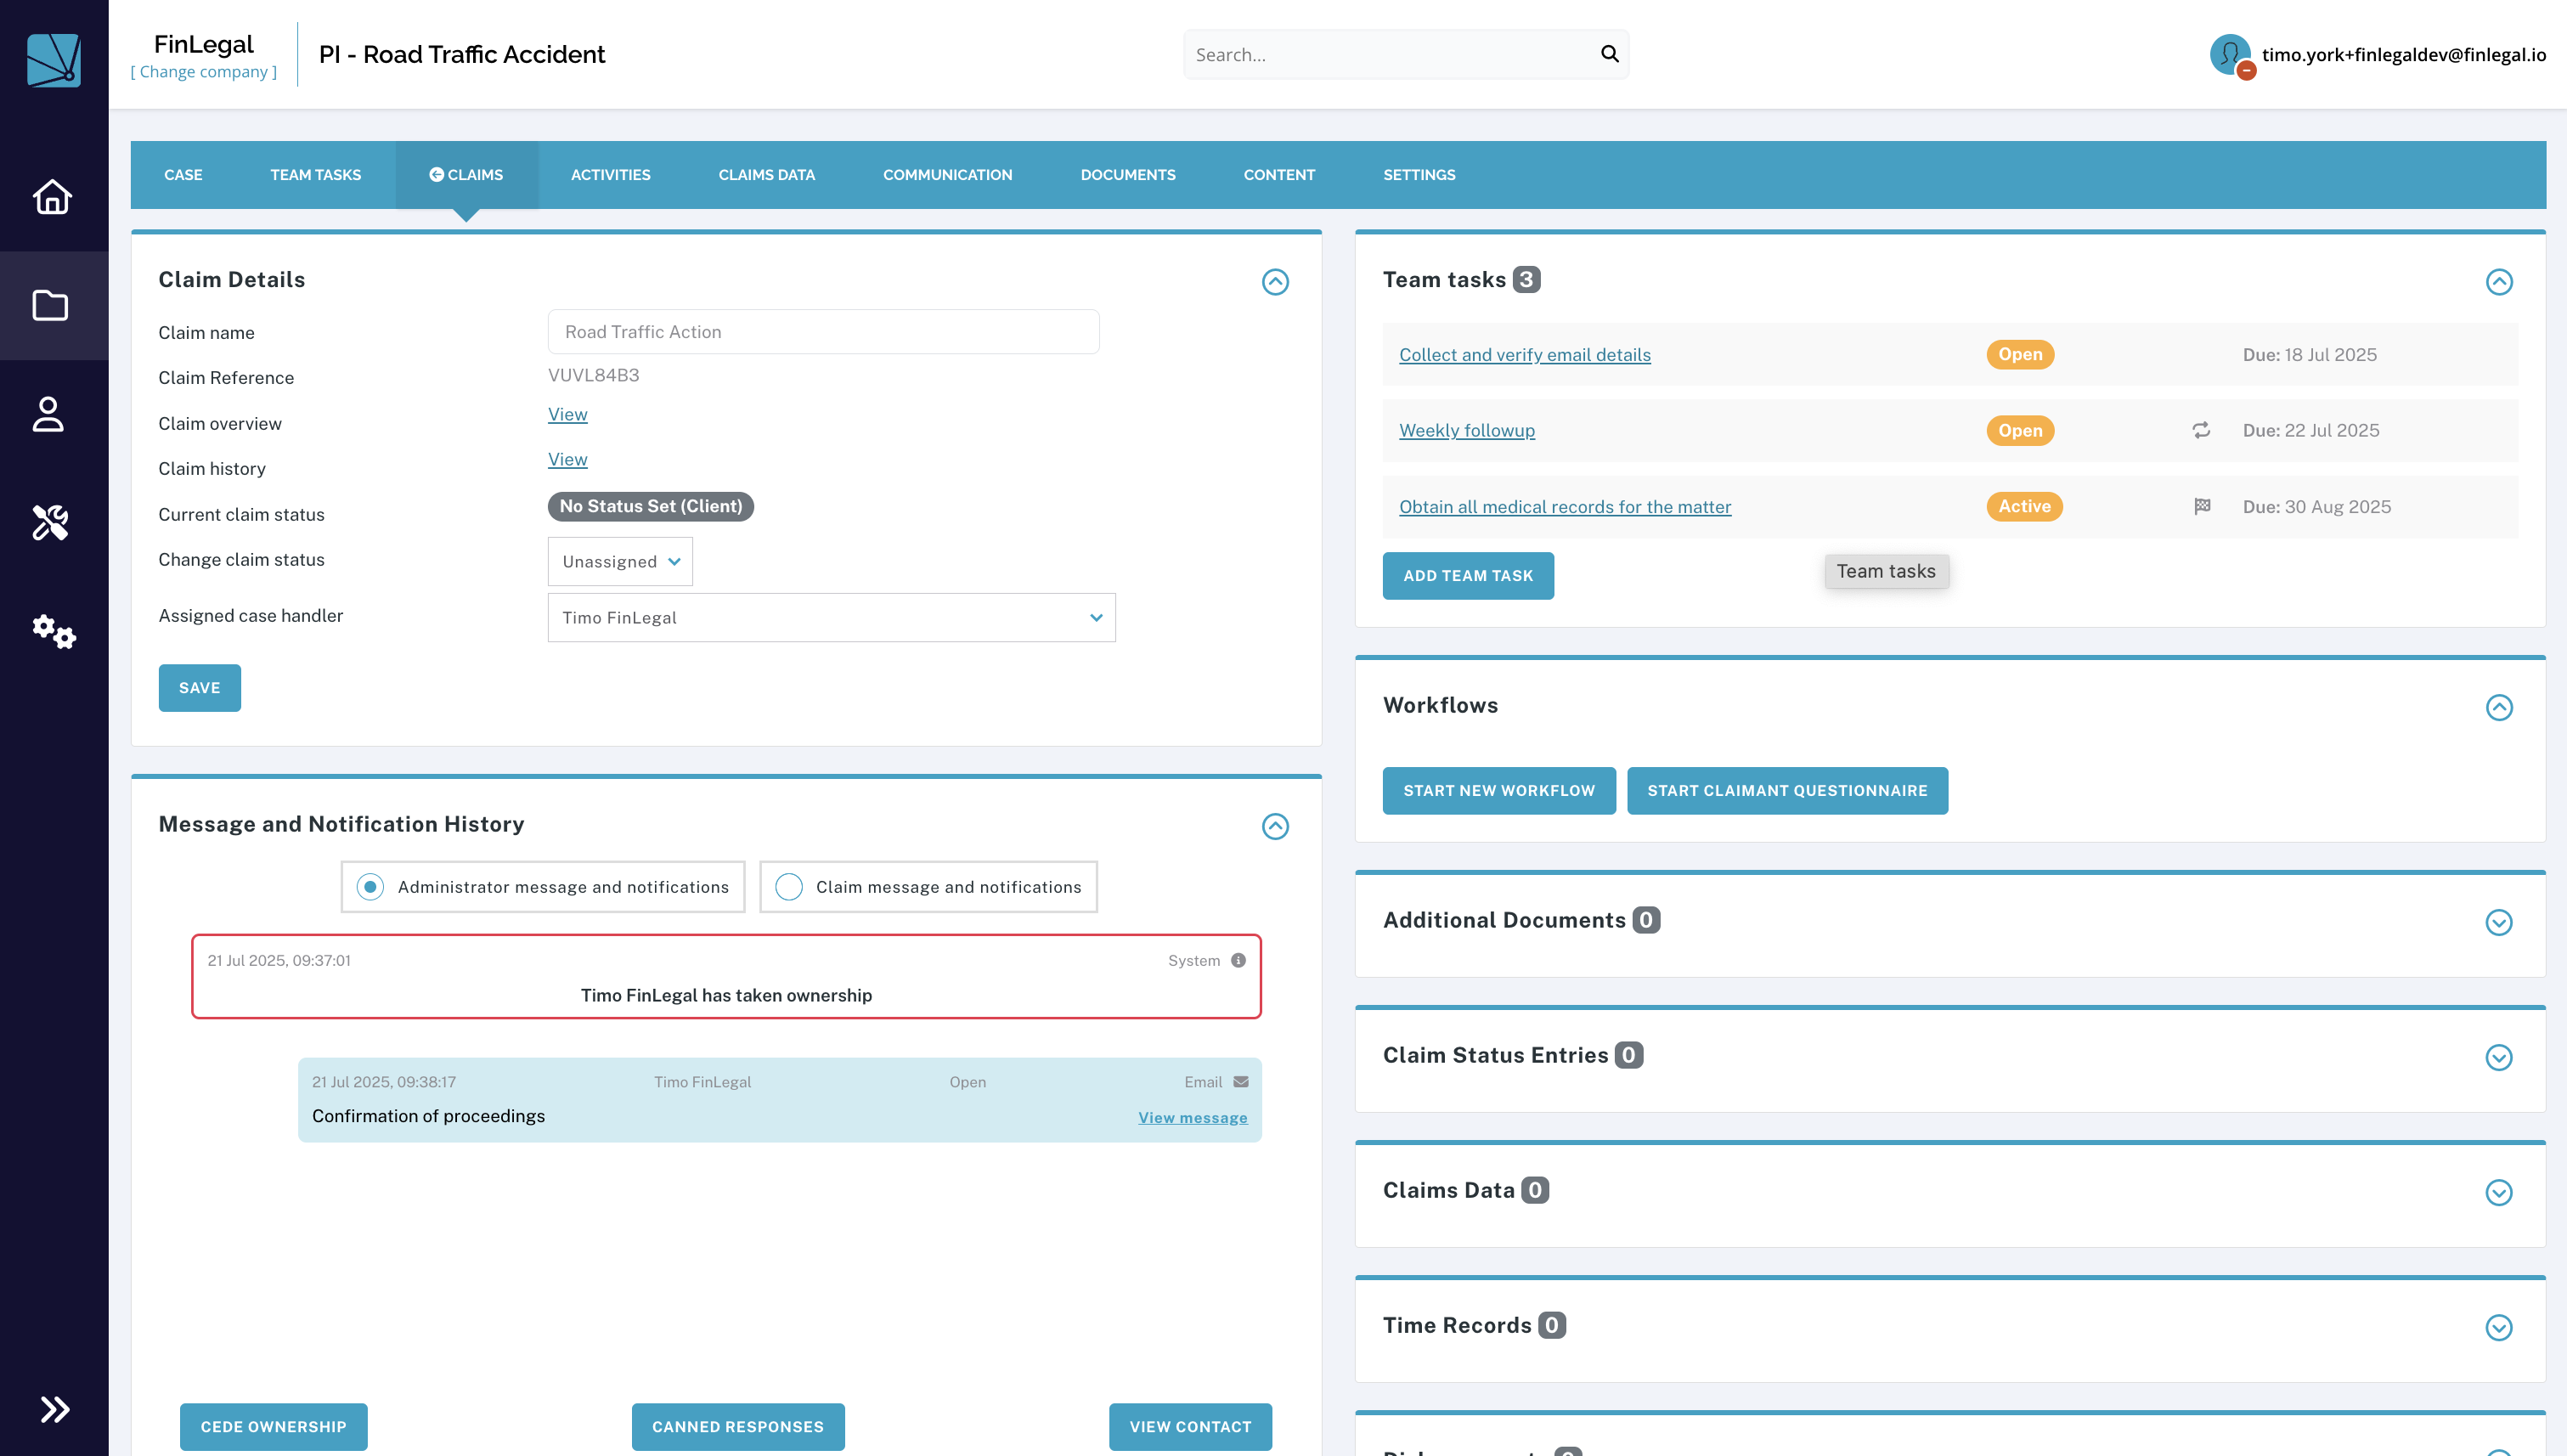Click the ADD TEAM TASK button
The image size is (2567, 1456).
[1468, 575]
